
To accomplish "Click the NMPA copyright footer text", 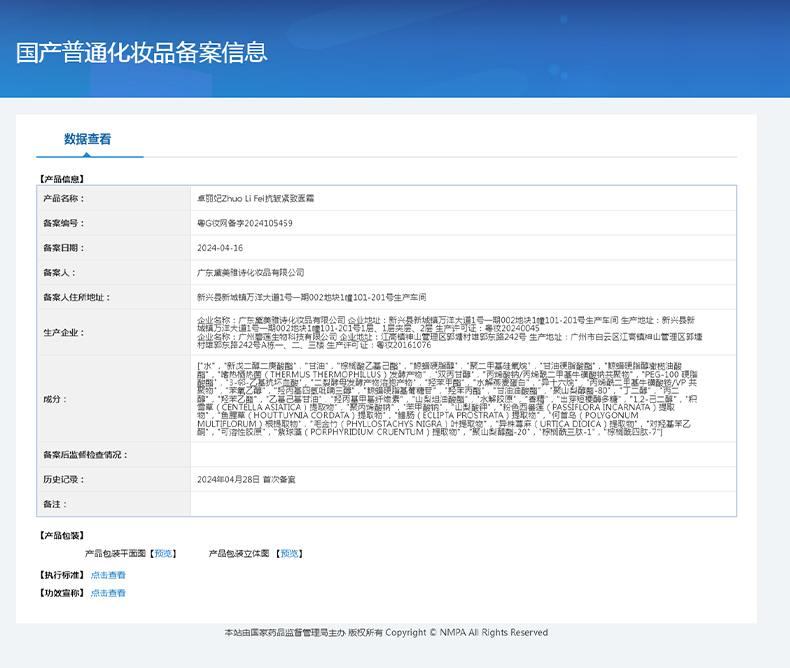I will 386,633.
